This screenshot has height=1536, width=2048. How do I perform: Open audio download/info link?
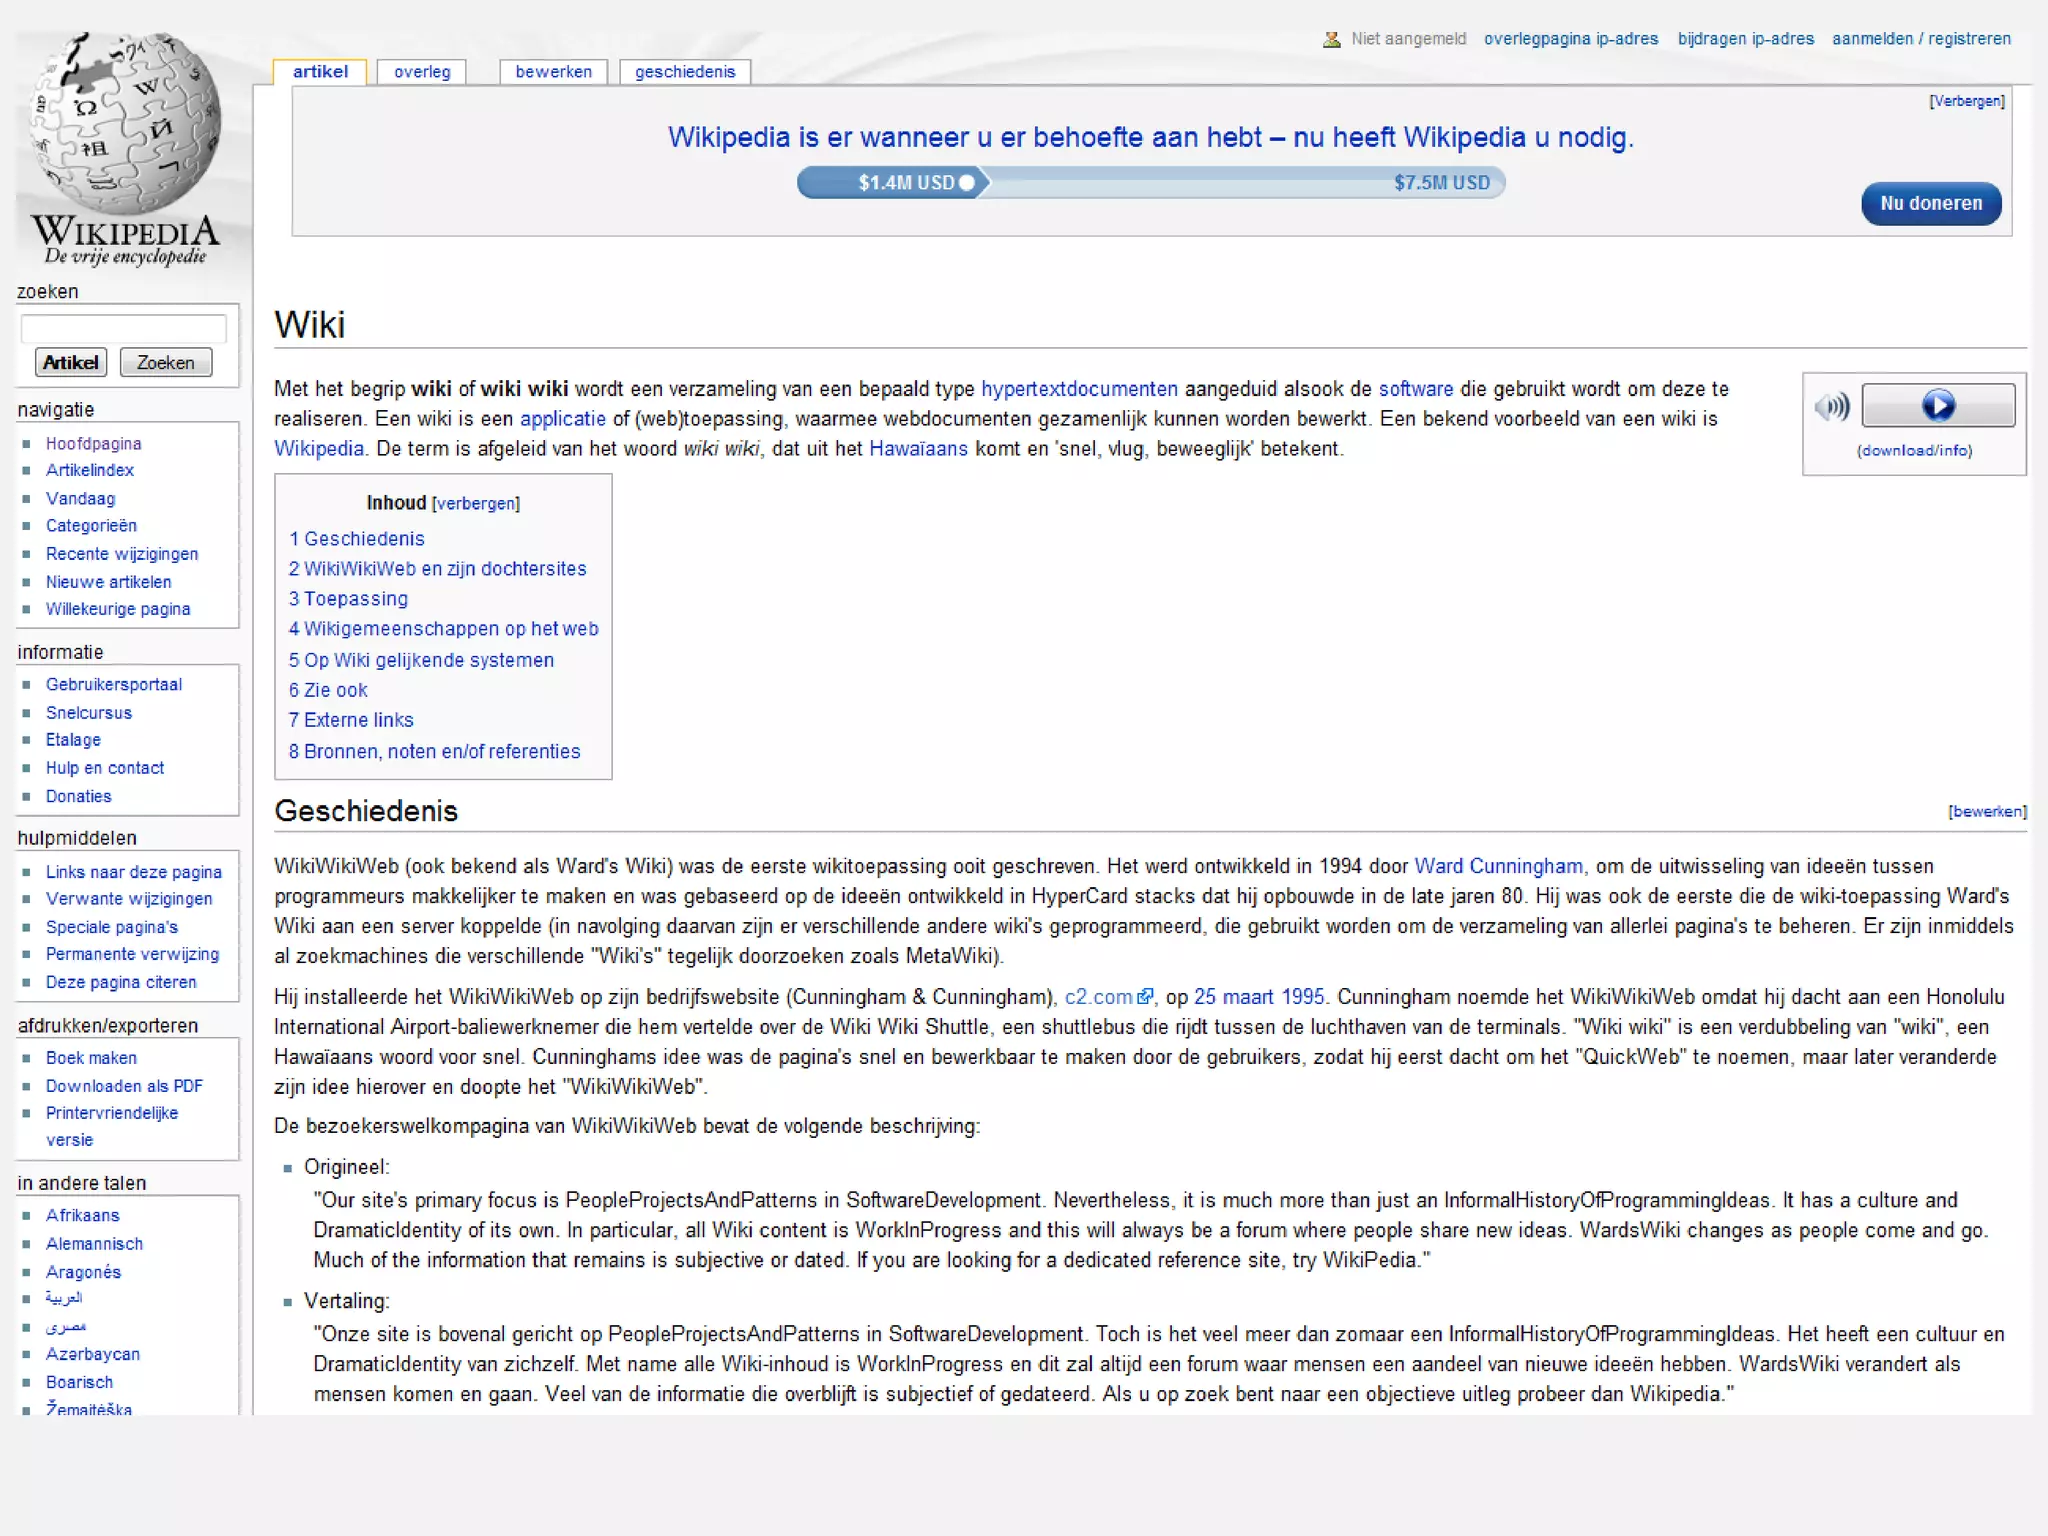(x=1914, y=450)
